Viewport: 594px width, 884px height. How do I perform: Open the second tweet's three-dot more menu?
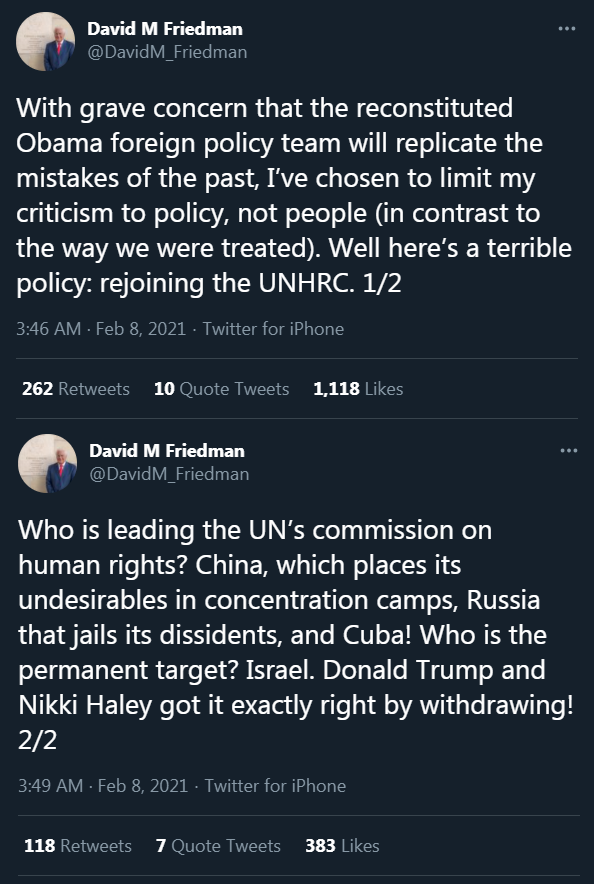569,450
